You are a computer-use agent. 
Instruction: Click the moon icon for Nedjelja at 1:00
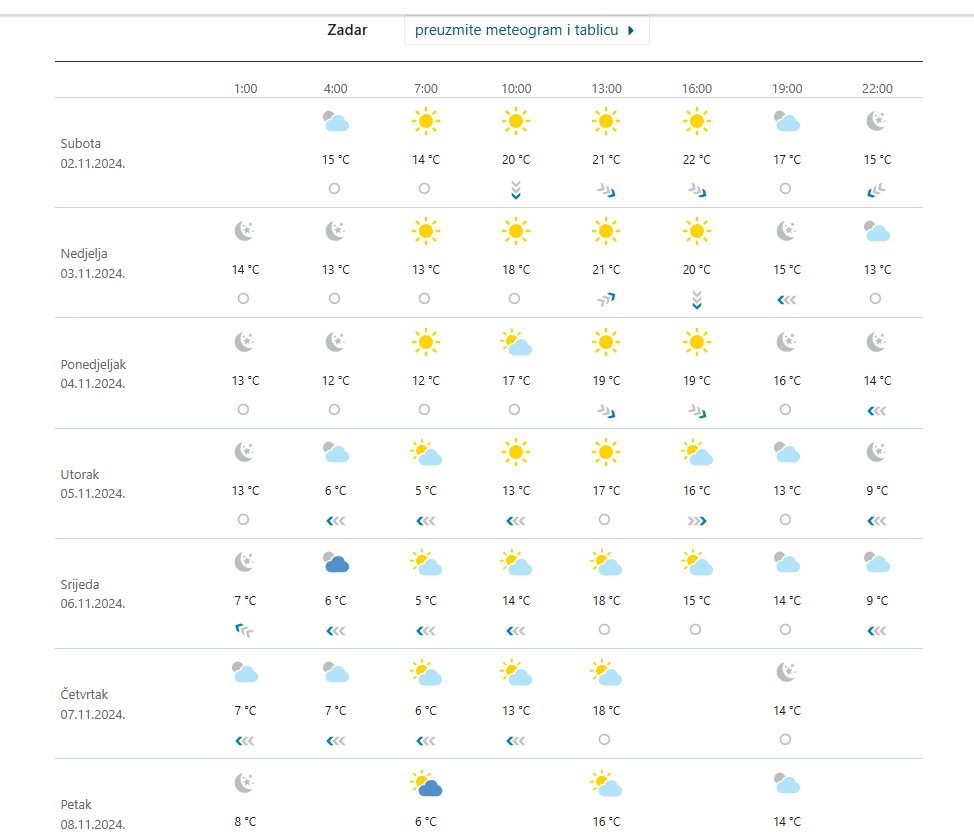[245, 232]
